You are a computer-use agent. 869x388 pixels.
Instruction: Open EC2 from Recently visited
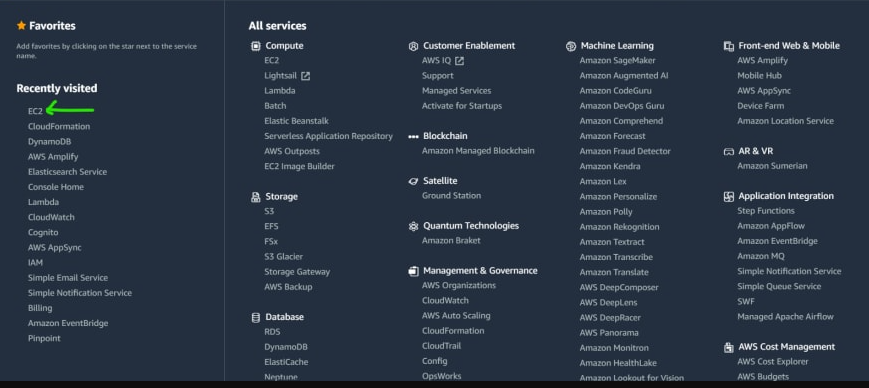pyautogui.click(x=35, y=111)
